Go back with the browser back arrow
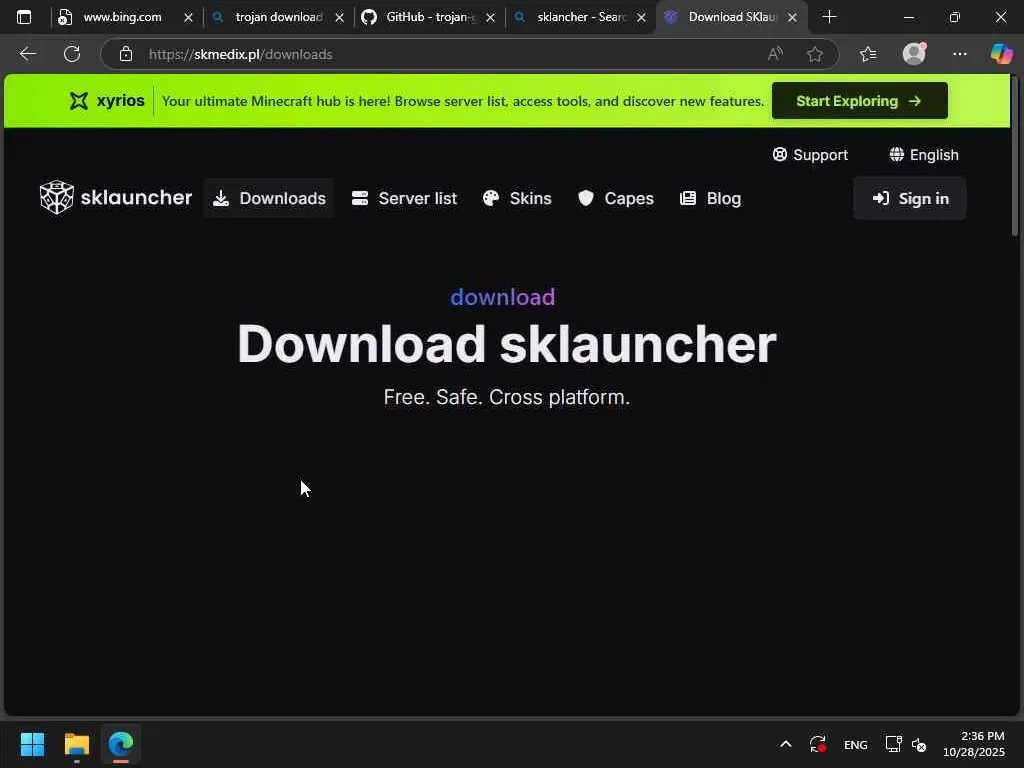 27,54
